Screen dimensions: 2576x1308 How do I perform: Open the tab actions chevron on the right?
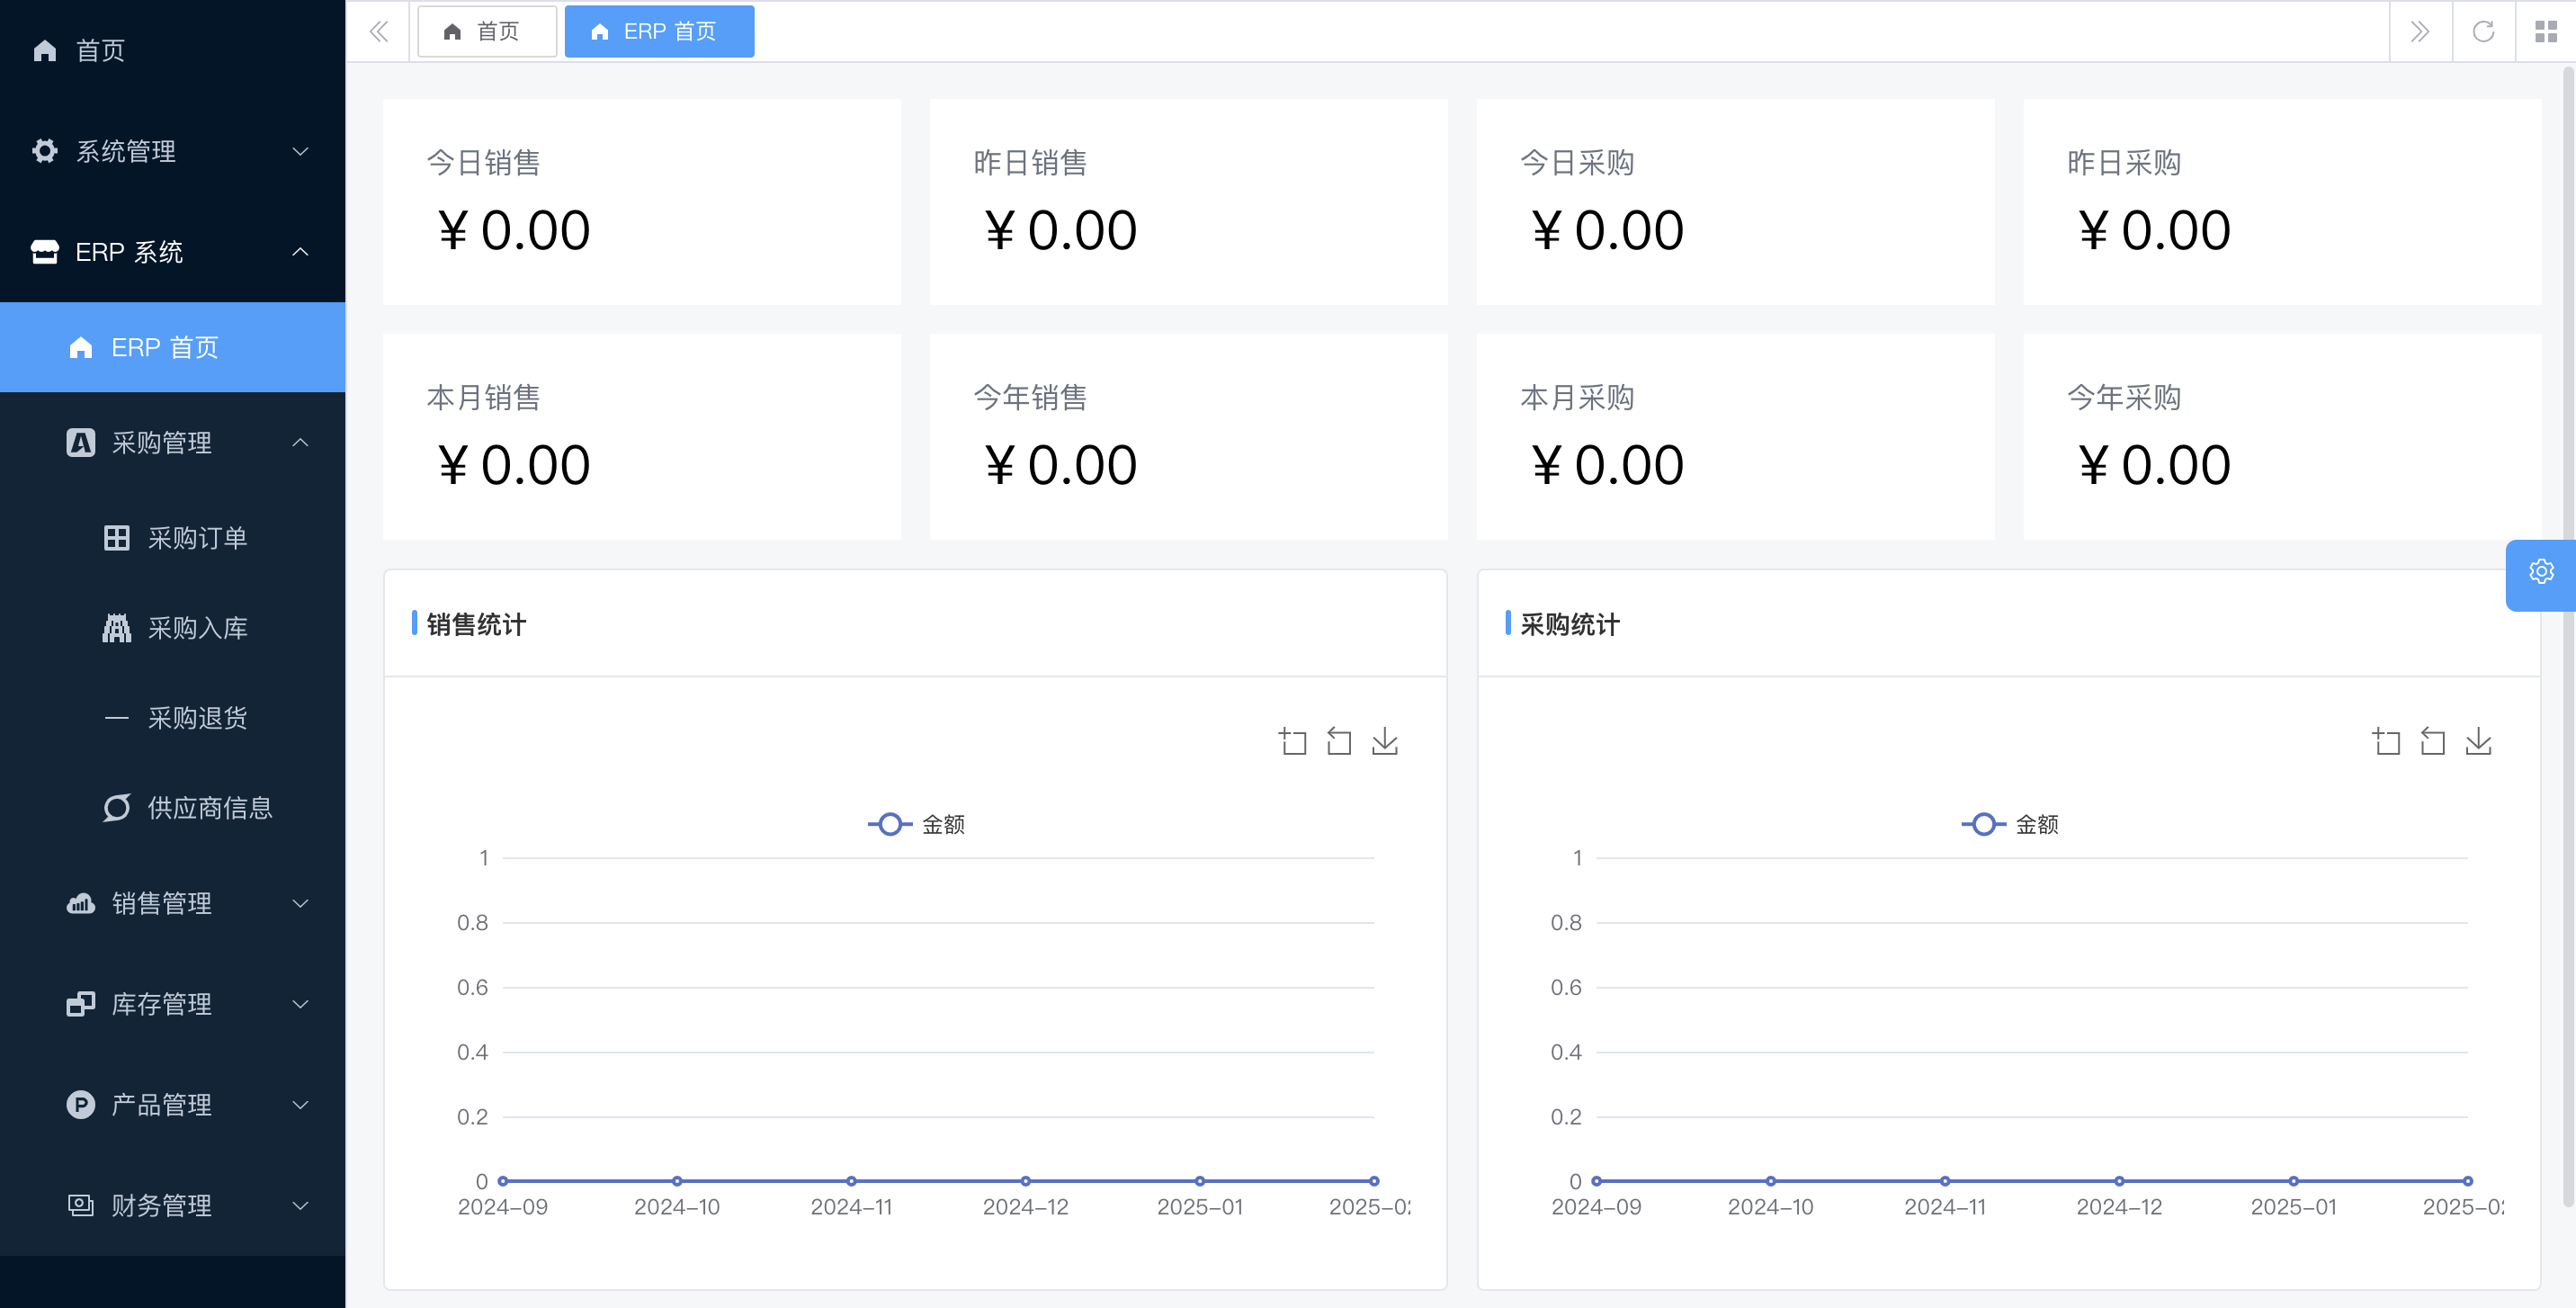(2421, 31)
